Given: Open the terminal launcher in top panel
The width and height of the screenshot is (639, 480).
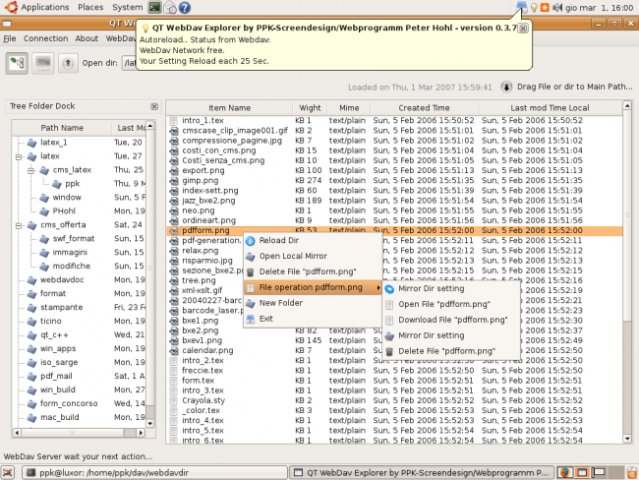Looking at the screenshot, I should (x=155, y=7).
